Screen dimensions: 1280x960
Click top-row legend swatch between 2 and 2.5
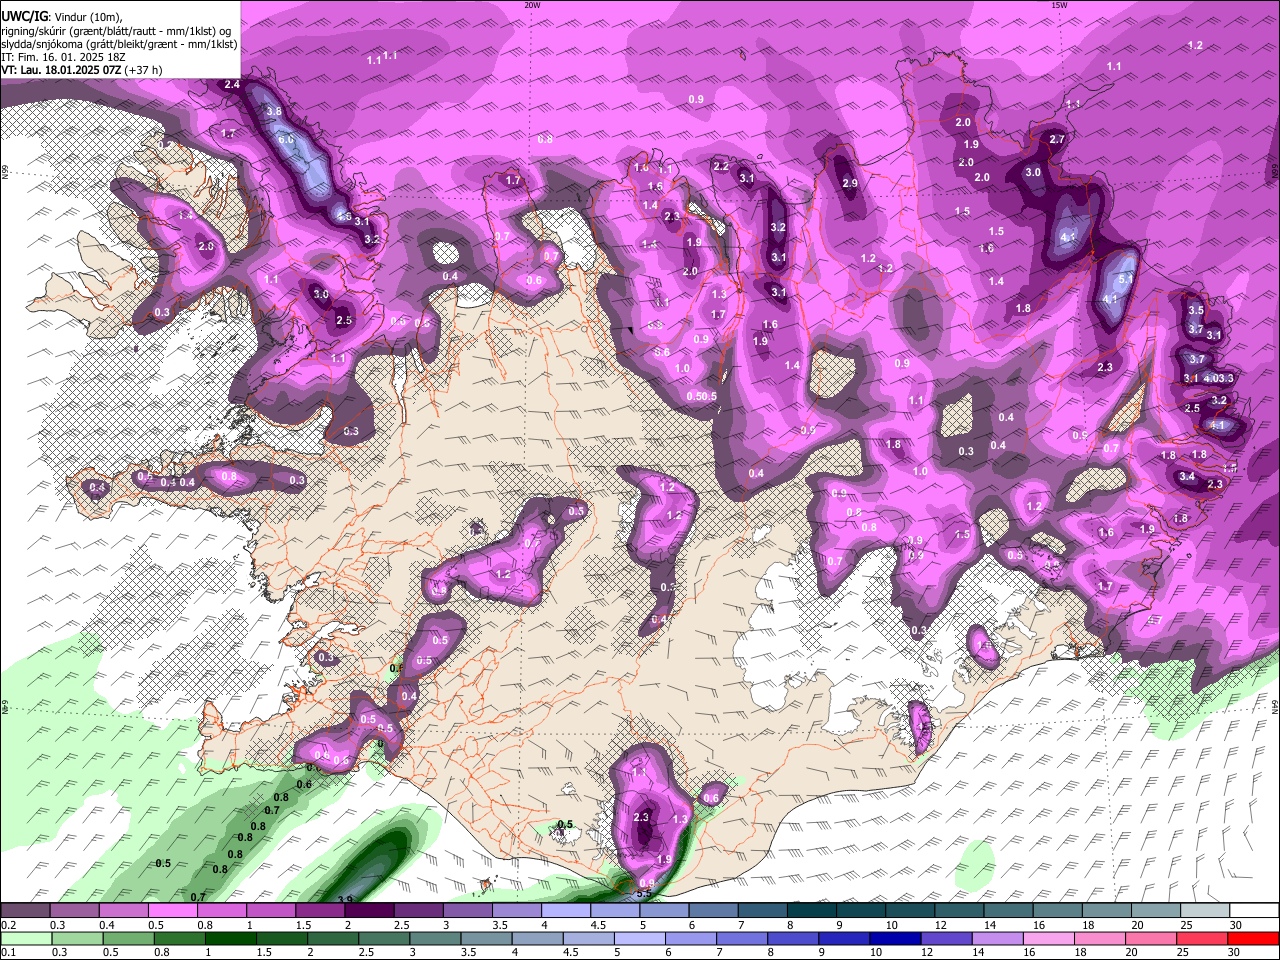pos(369,911)
